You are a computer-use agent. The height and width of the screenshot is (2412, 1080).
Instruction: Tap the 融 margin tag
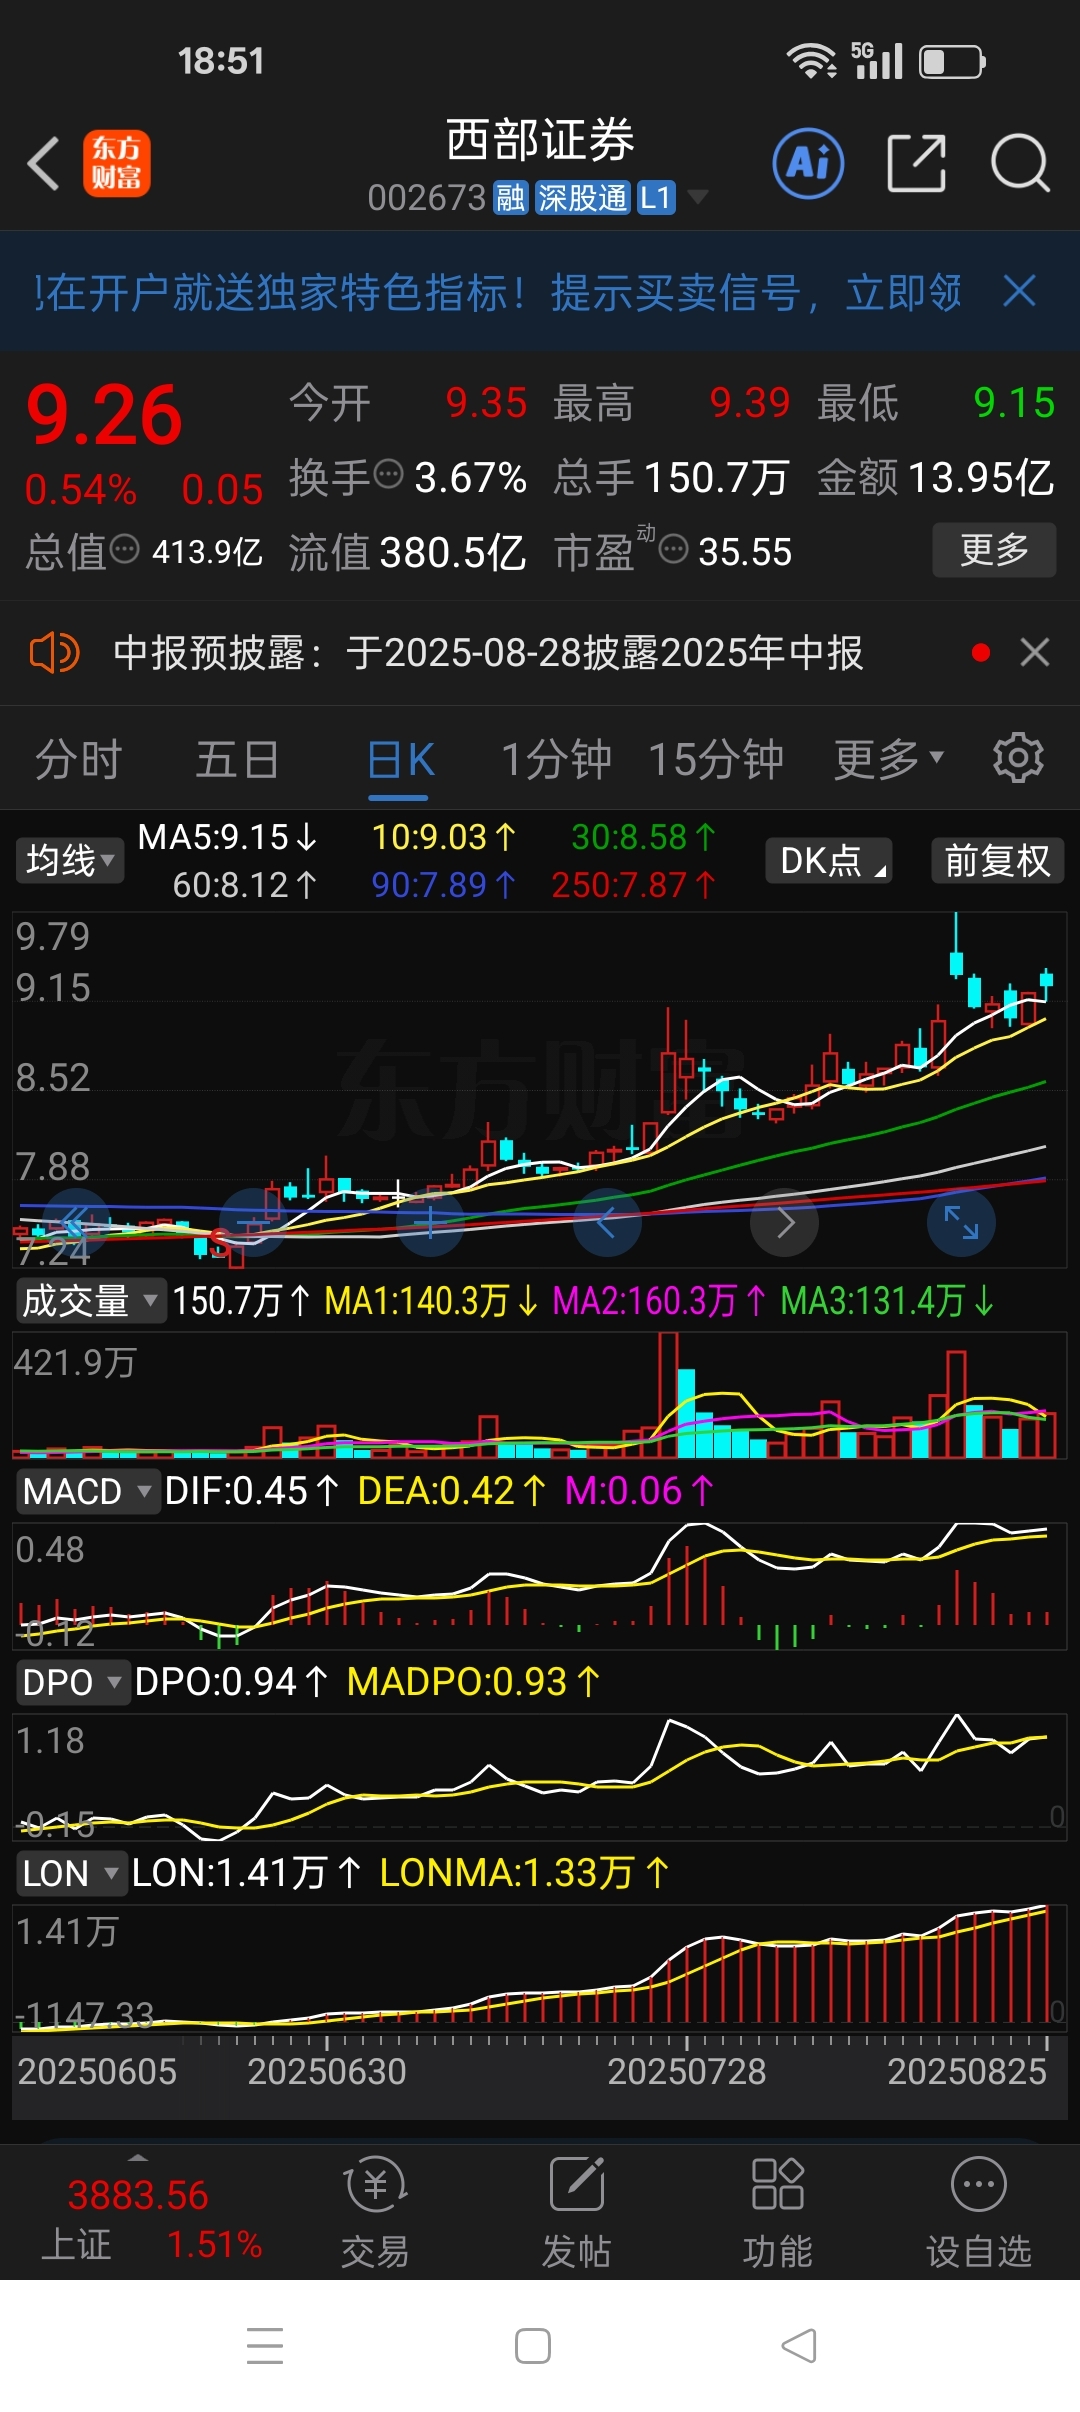tap(510, 198)
